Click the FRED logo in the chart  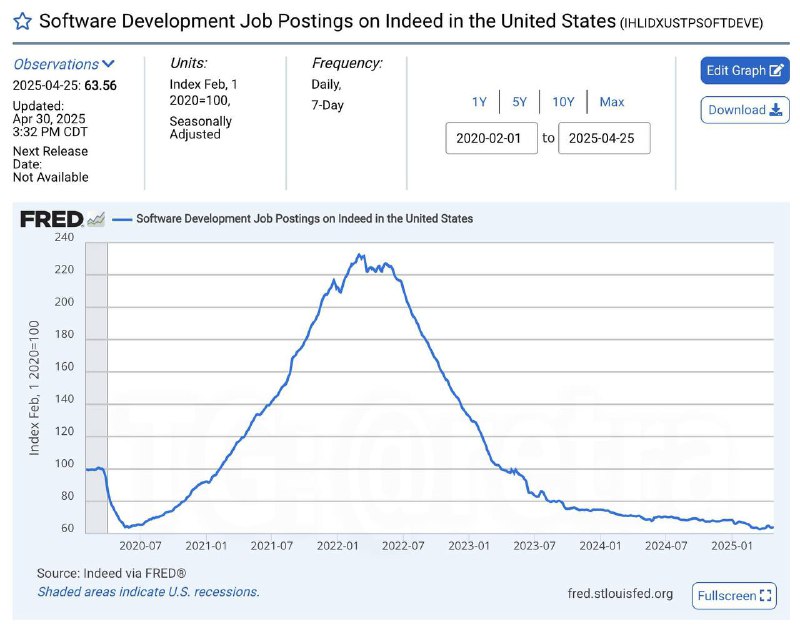52,219
